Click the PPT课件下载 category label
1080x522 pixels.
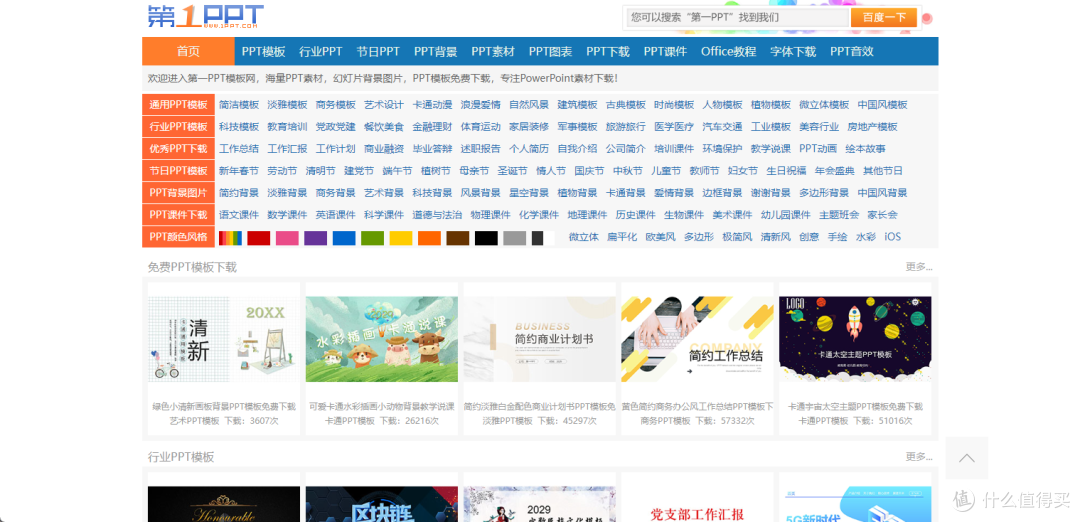pos(178,215)
